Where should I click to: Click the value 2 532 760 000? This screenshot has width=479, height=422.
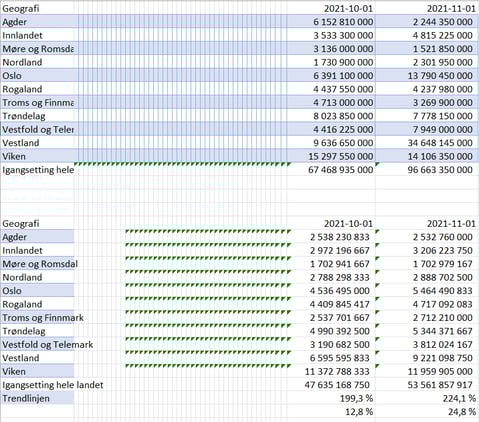pyautogui.click(x=443, y=237)
